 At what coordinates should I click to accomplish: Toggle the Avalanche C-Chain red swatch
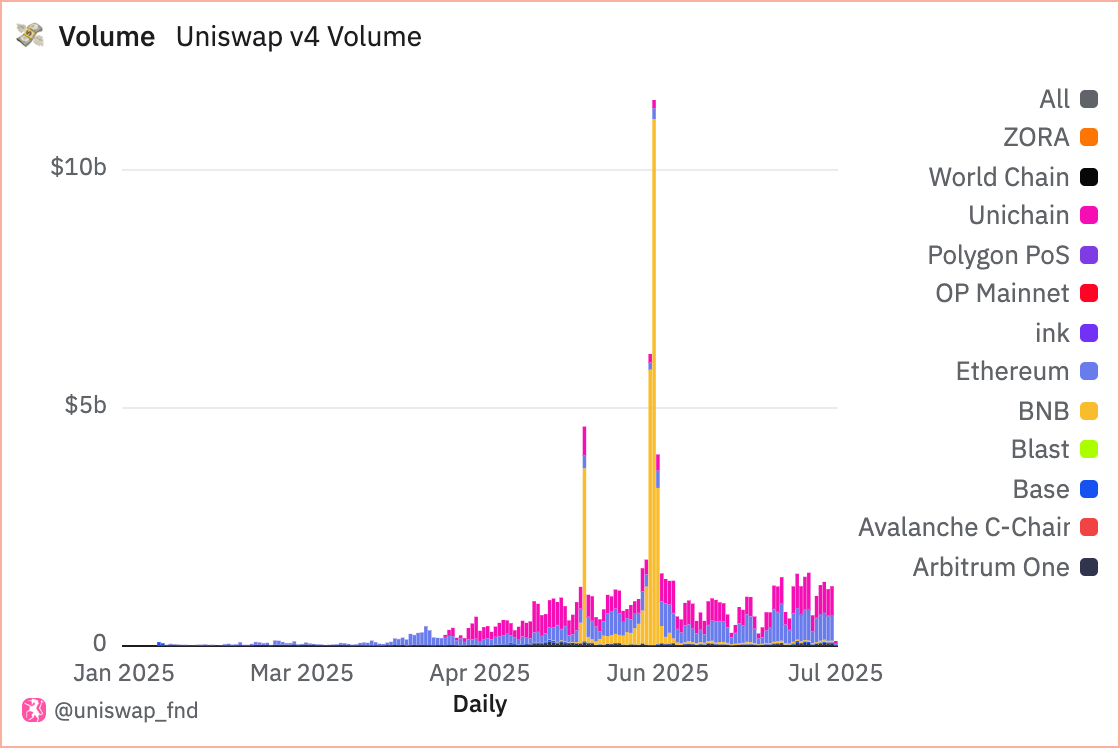pos(1089,527)
